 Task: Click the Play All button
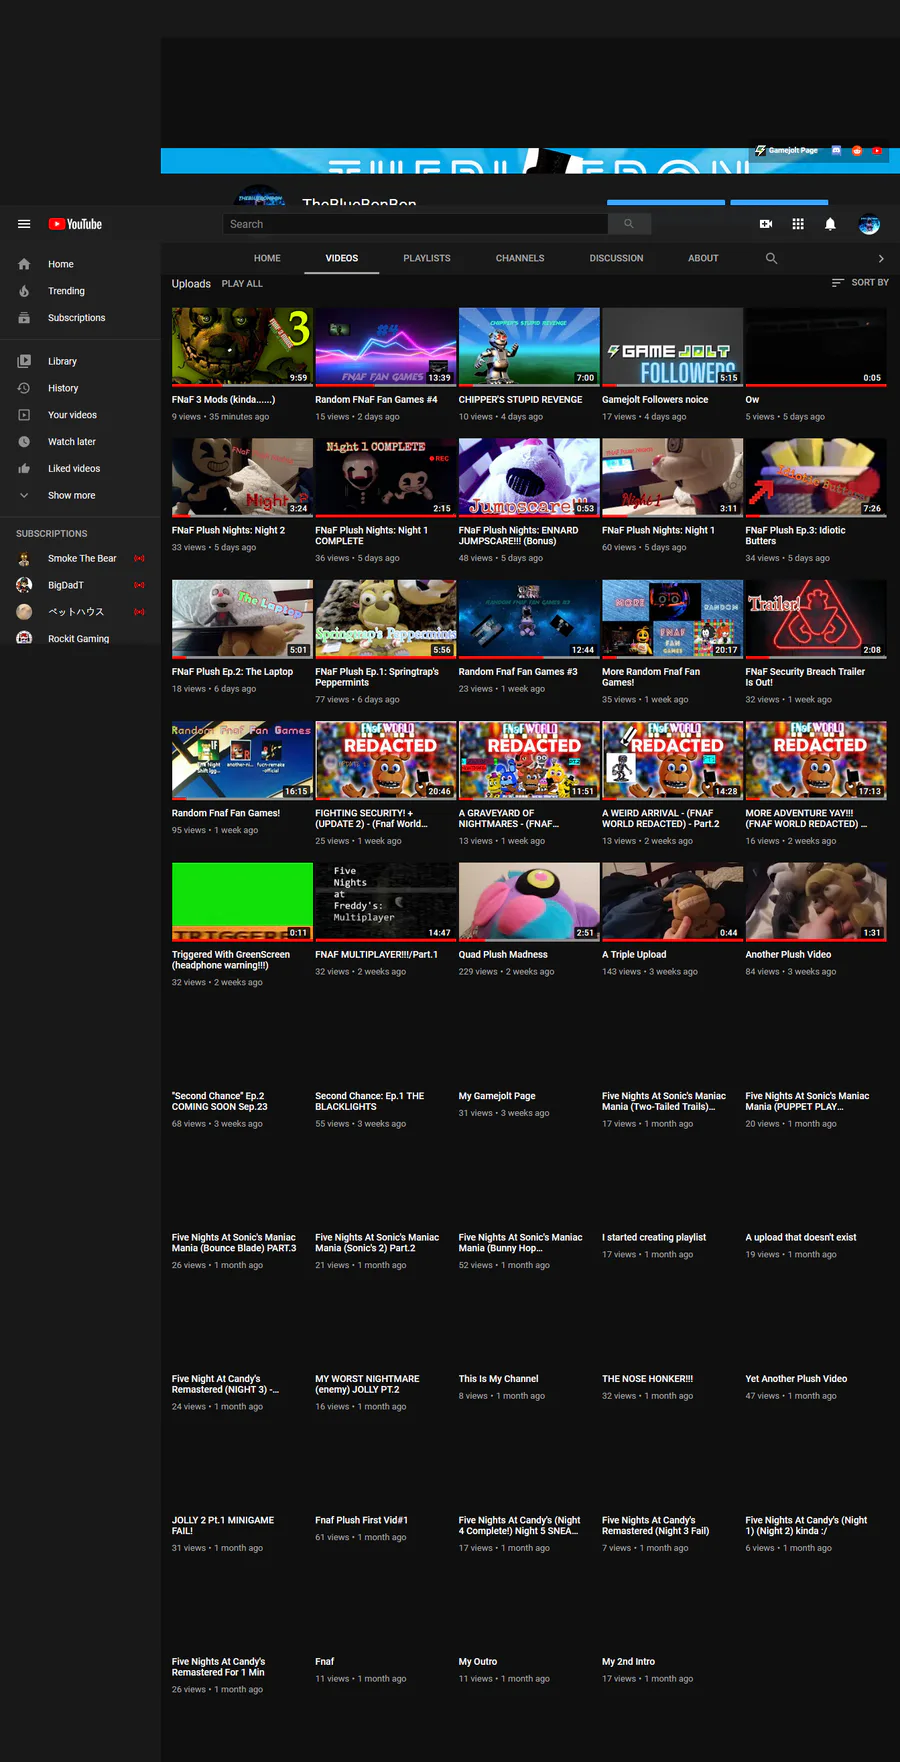click(x=242, y=284)
